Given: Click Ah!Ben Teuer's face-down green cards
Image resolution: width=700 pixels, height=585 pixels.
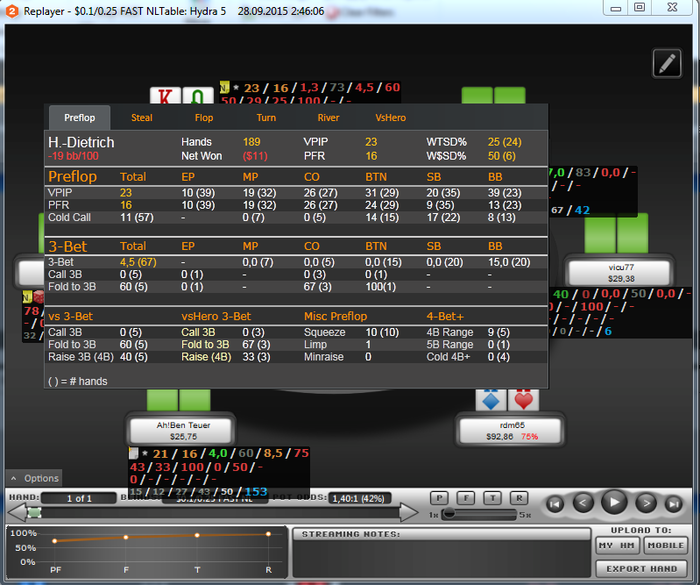Looking at the screenshot, I should pos(179,400).
